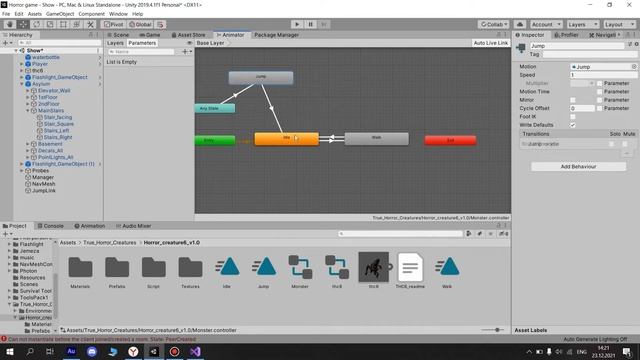Image resolution: width=640 pixels, height=360 pixels.
Task: Switch to the Console tab
Action: tap(51, 226)
